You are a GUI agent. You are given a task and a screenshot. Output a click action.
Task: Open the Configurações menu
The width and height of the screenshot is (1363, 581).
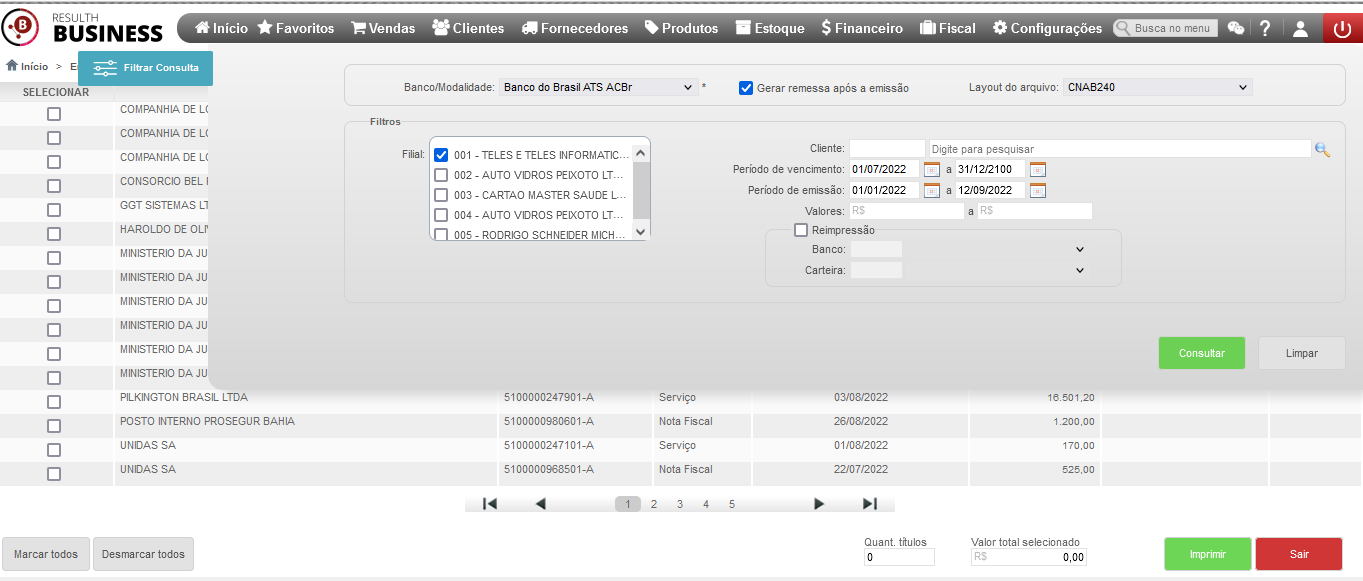coord(1047,28)
